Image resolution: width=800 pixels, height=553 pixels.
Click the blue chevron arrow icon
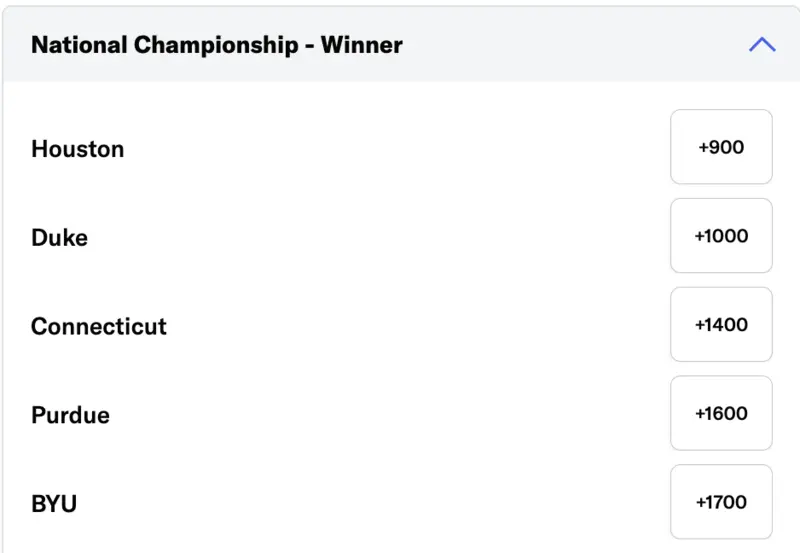(x=762, y=45)
